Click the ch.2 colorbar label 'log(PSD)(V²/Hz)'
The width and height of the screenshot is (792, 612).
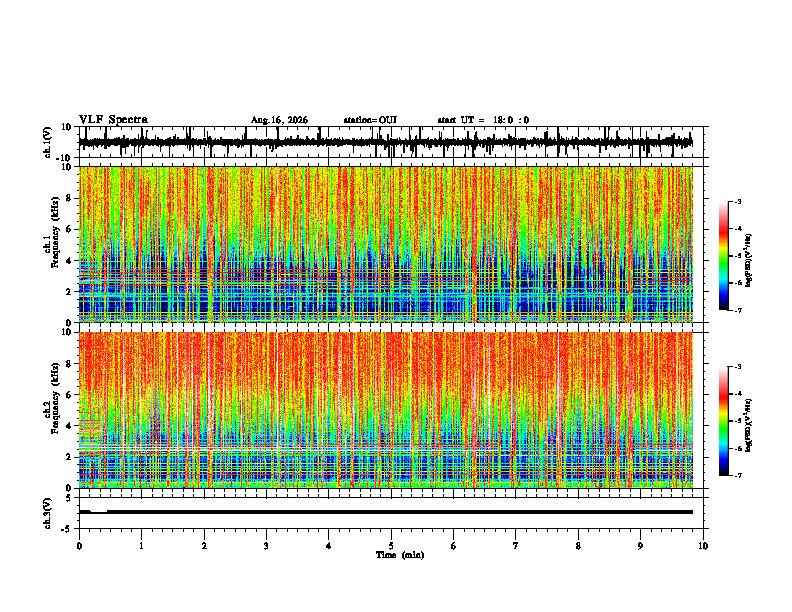point(750,425)
